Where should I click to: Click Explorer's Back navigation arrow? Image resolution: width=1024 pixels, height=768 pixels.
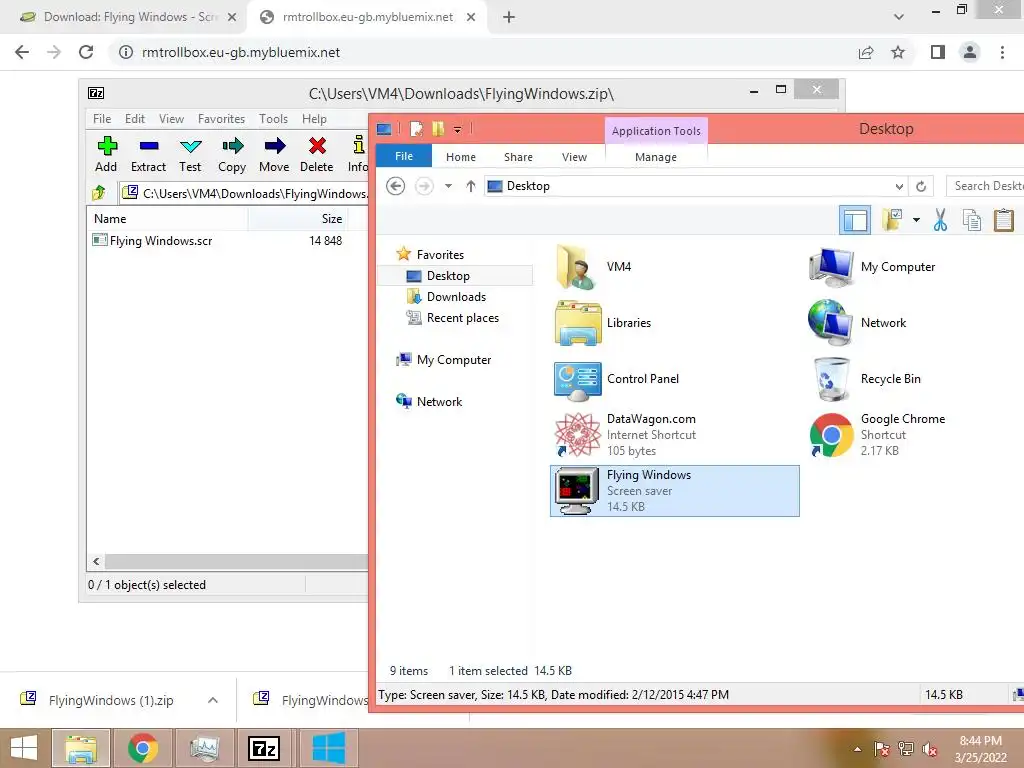[395, 186]
